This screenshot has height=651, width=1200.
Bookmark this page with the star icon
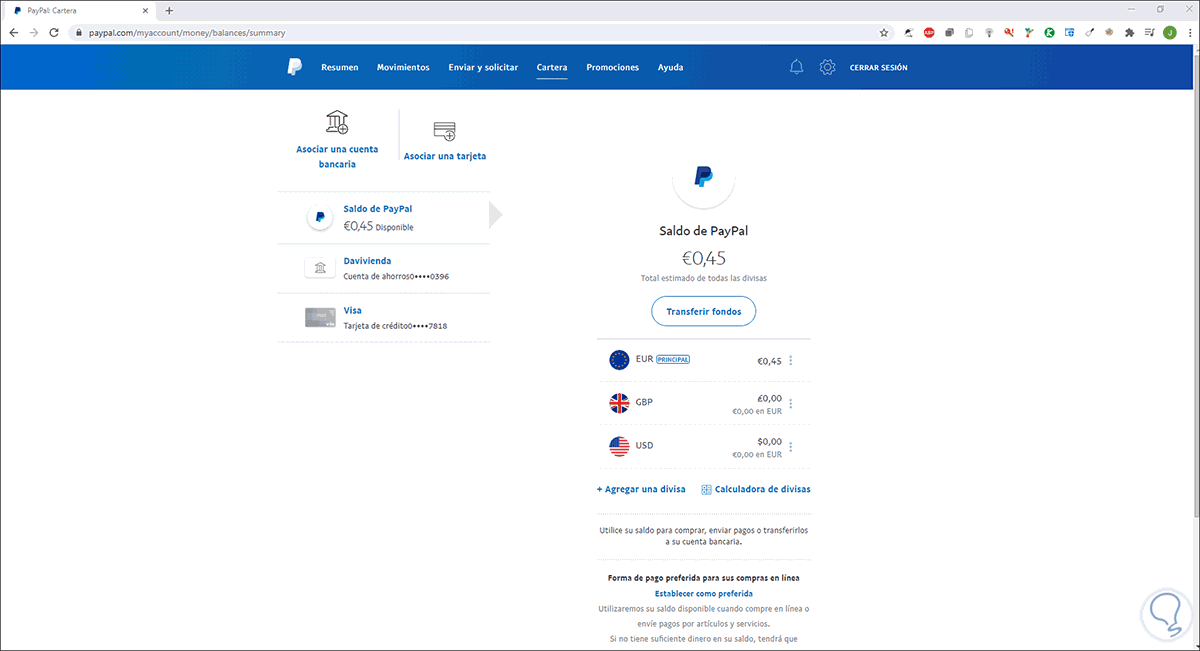click(884, 33)
